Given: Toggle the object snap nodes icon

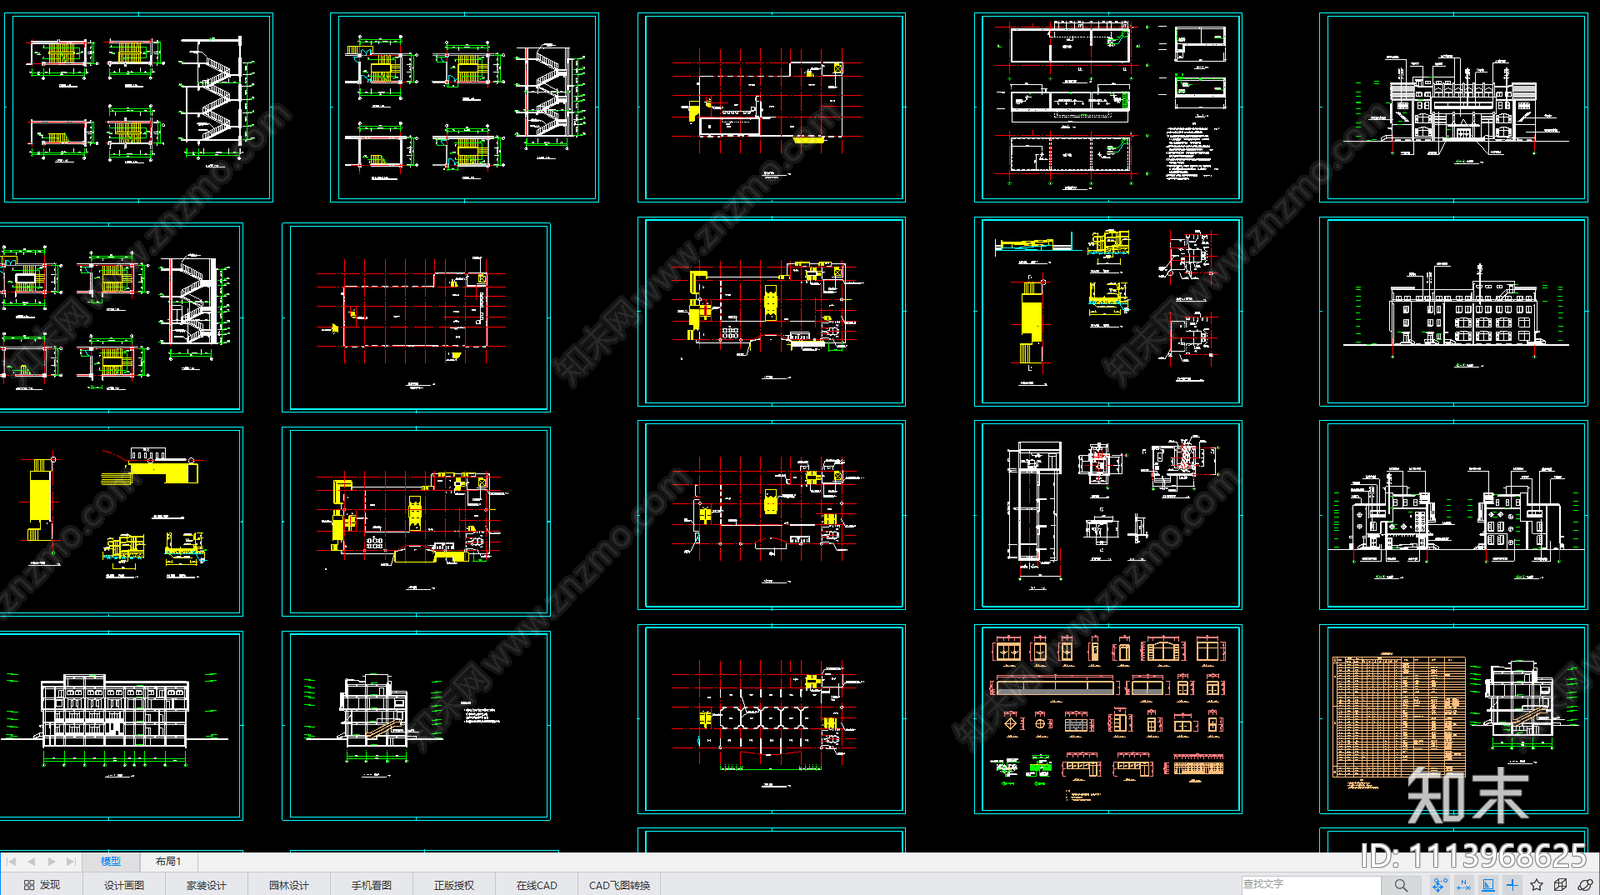Looking at the screenshot, I should point(1439,885).
